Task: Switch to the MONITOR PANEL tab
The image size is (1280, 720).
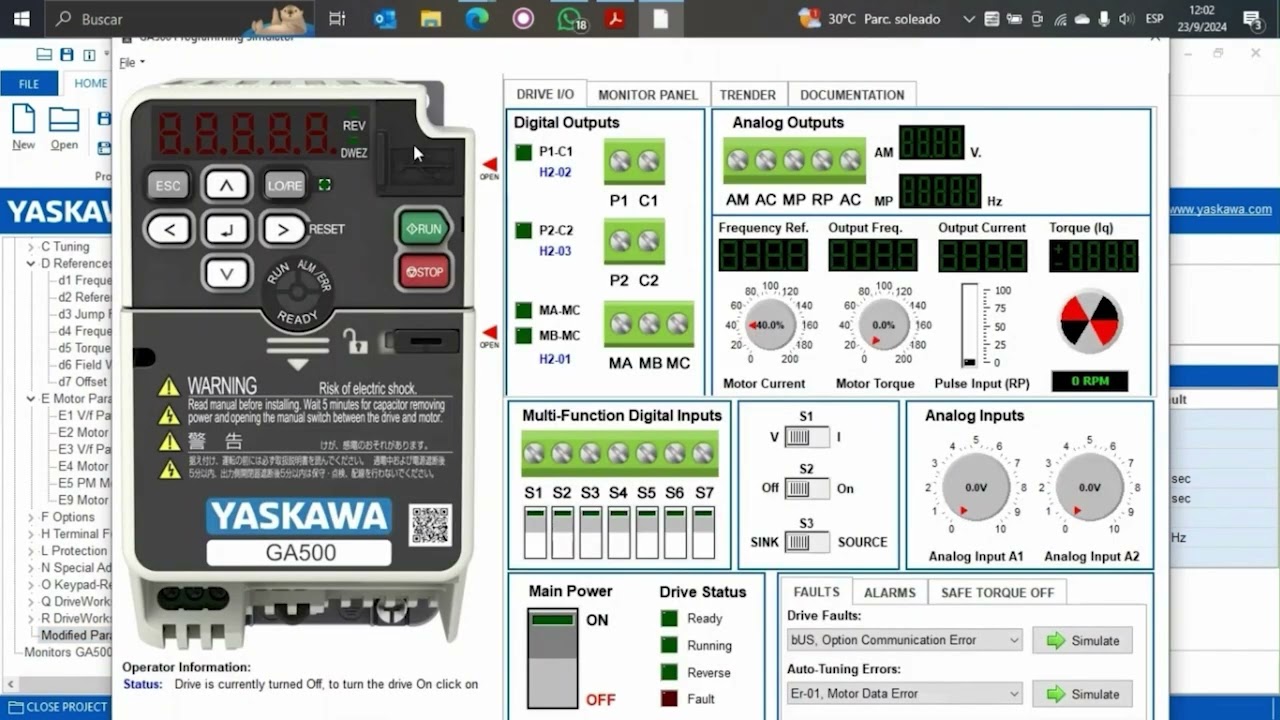Action: point(648,95)
